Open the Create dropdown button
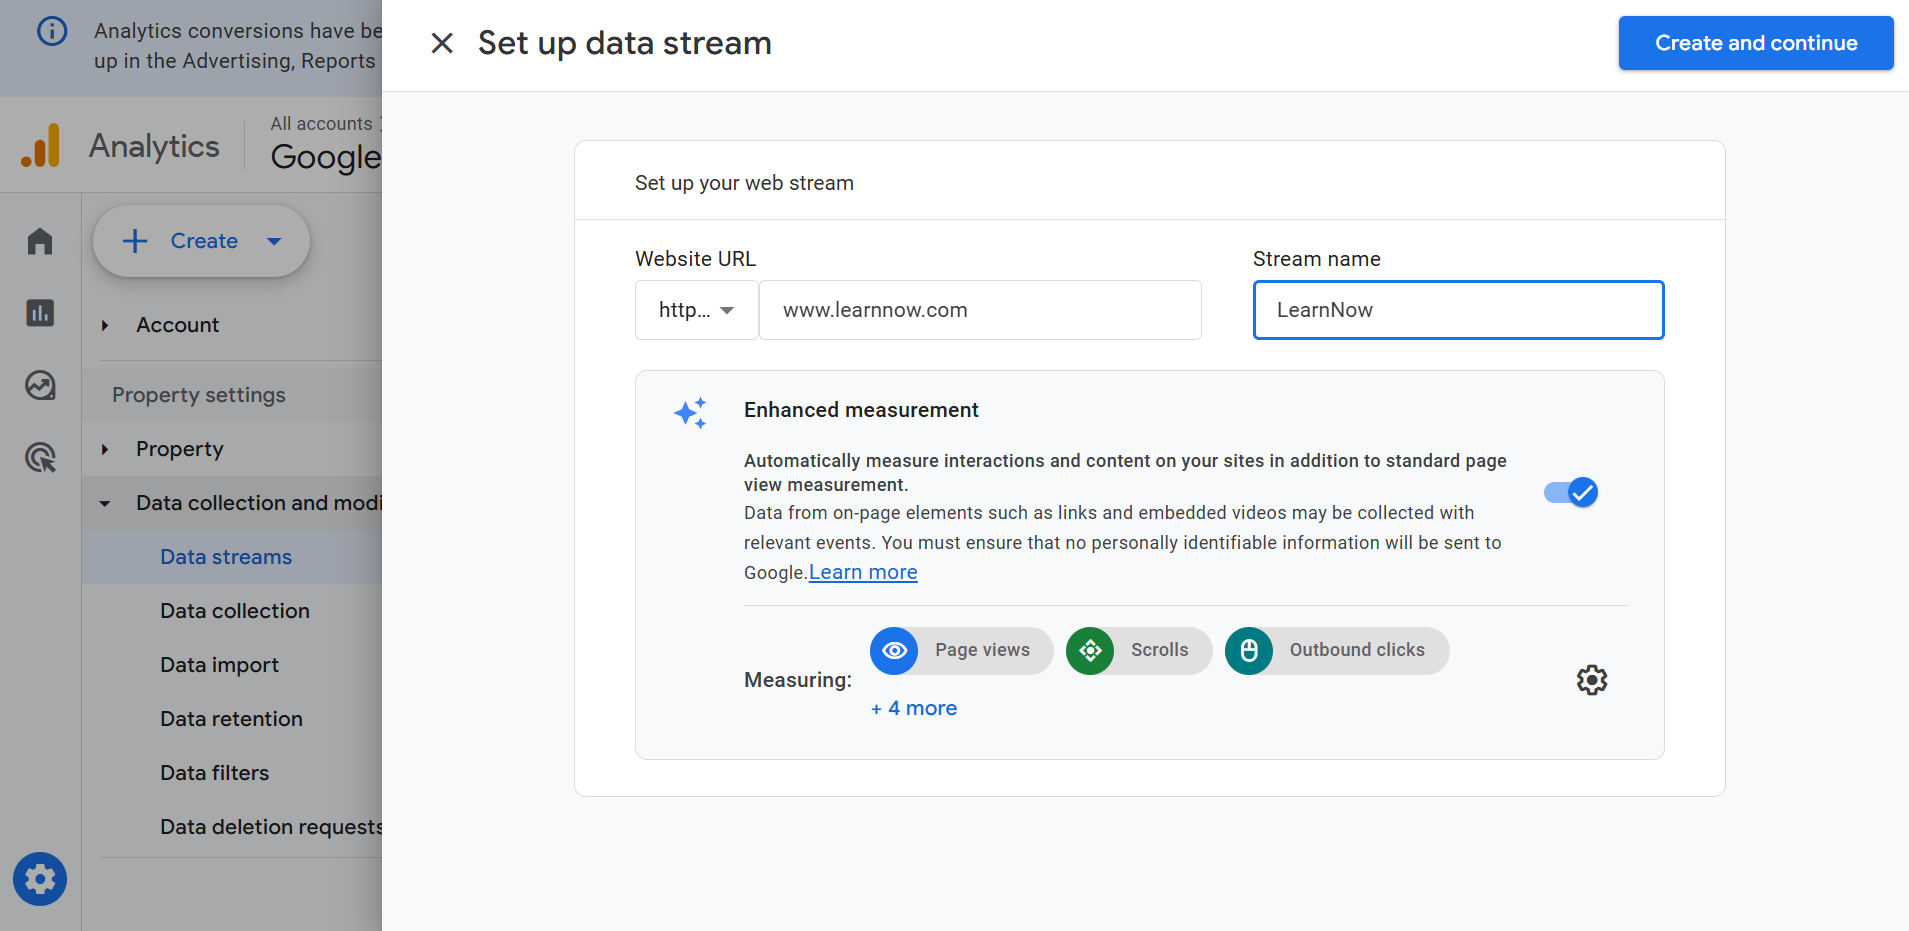This screenshot has width=1909, height=931. click(202, 241)
